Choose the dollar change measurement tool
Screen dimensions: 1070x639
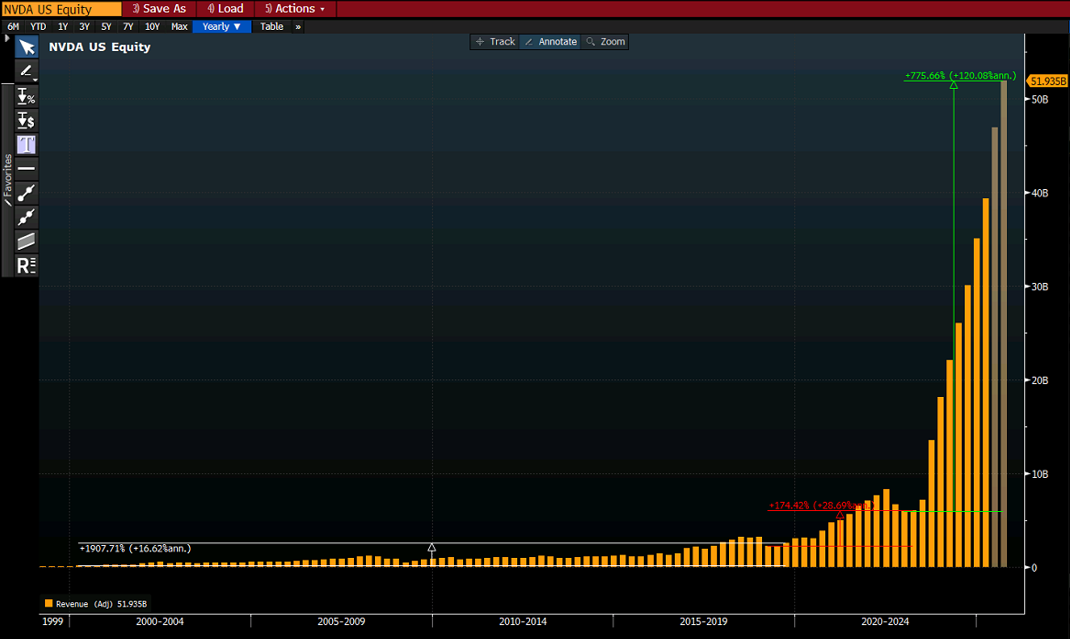tap(27, 121)
